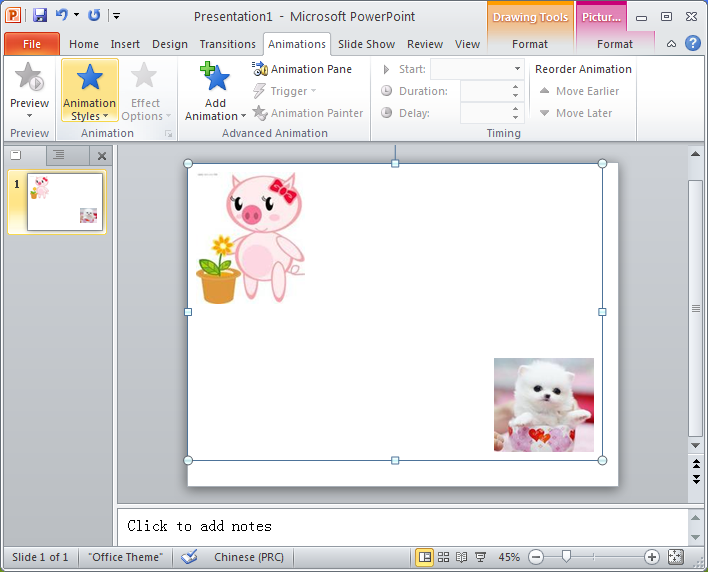Switch to the Review tab
Viewport: 708px width, 572px height.
tap(424, 44)
